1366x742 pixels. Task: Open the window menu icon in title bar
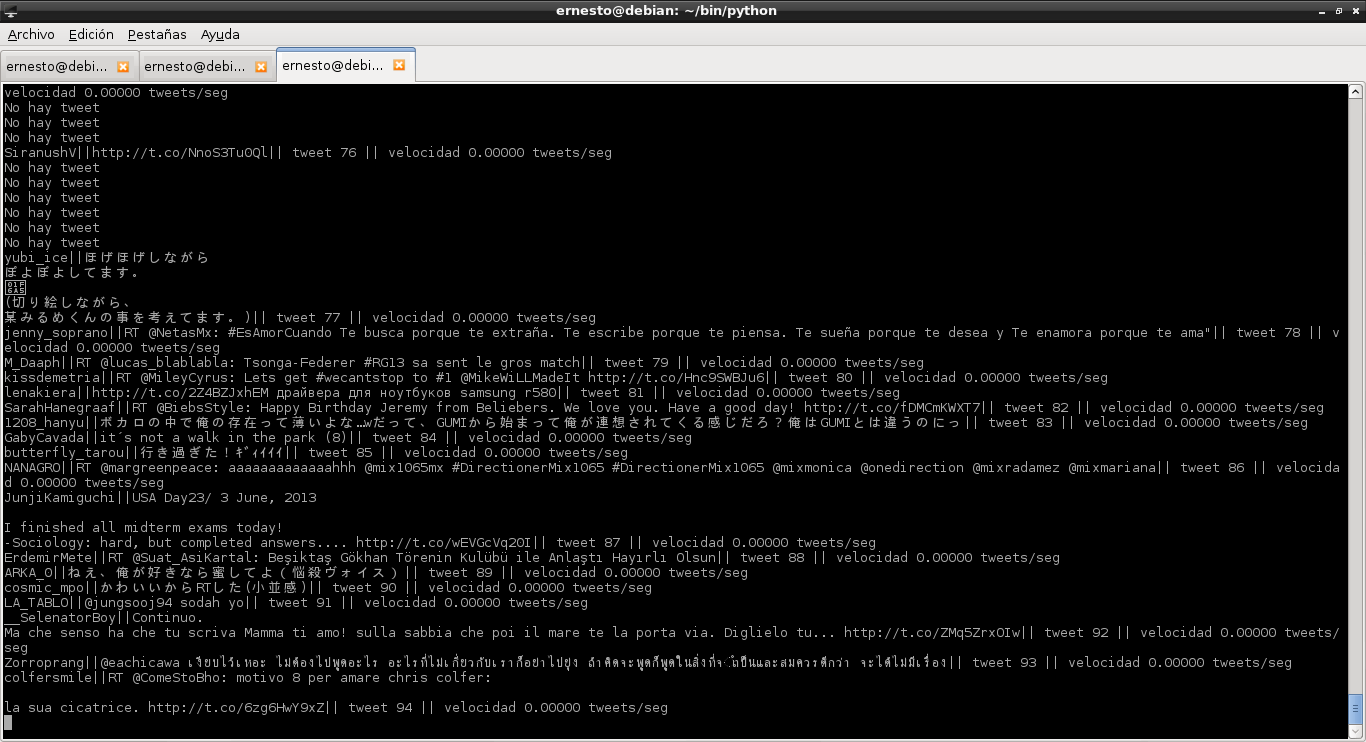click(9, 10)
